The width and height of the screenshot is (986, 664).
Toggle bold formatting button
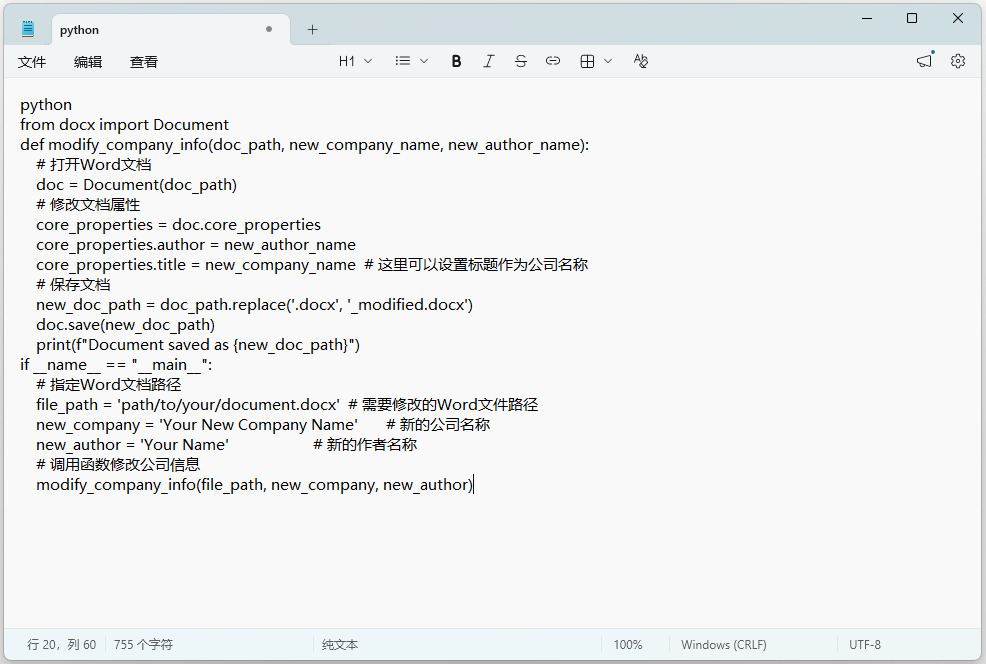click(x=457, y=61)
